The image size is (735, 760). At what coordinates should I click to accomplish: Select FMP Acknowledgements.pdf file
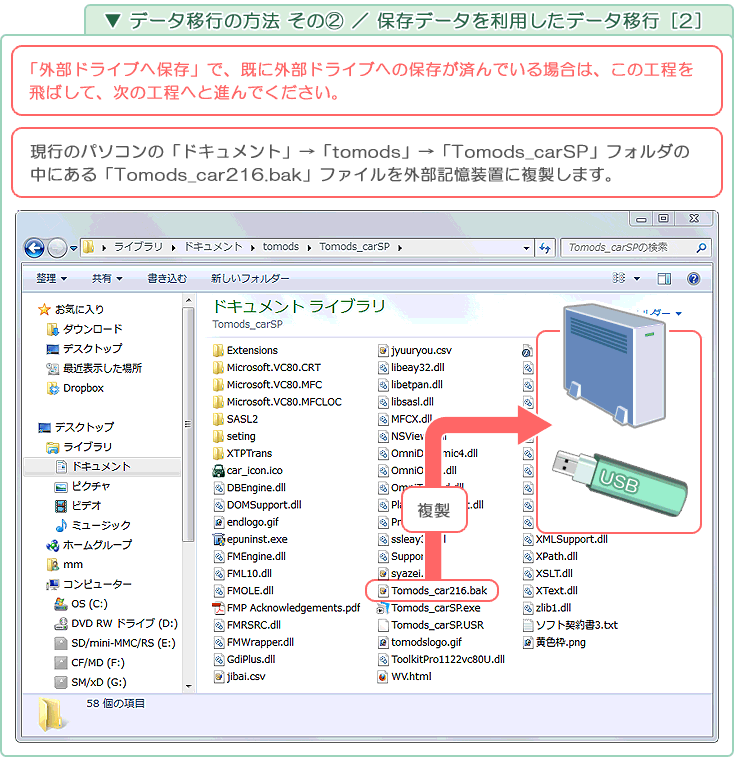287,608
